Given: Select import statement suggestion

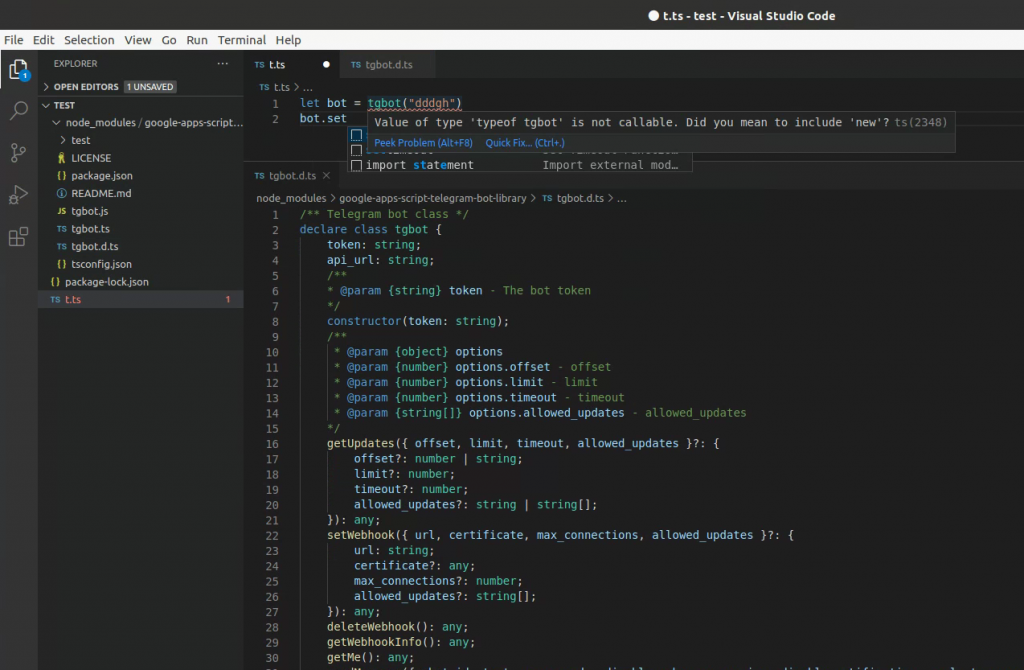Looking at the screenshot, I should [521, 165].
